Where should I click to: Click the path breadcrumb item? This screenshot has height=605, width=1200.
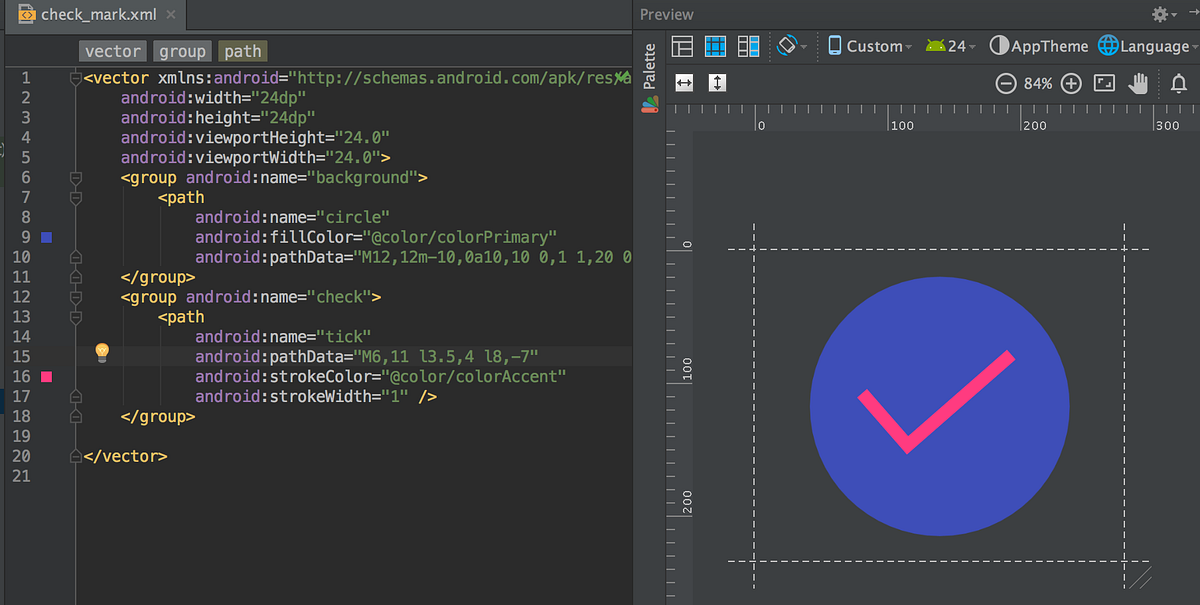coord(242,50)
